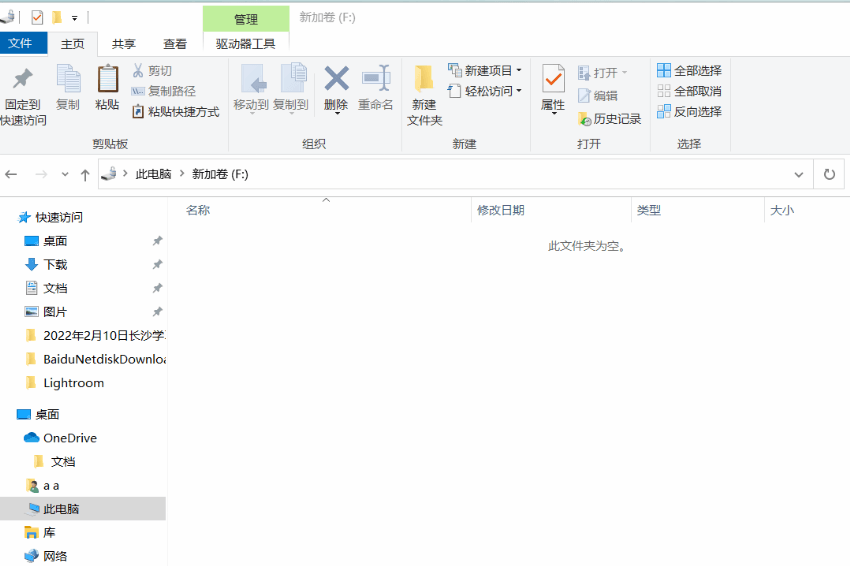Switch to the 主页 home ribbon tab
The height and width of the screenshot is (566, 850).
(x=73, y=44)
